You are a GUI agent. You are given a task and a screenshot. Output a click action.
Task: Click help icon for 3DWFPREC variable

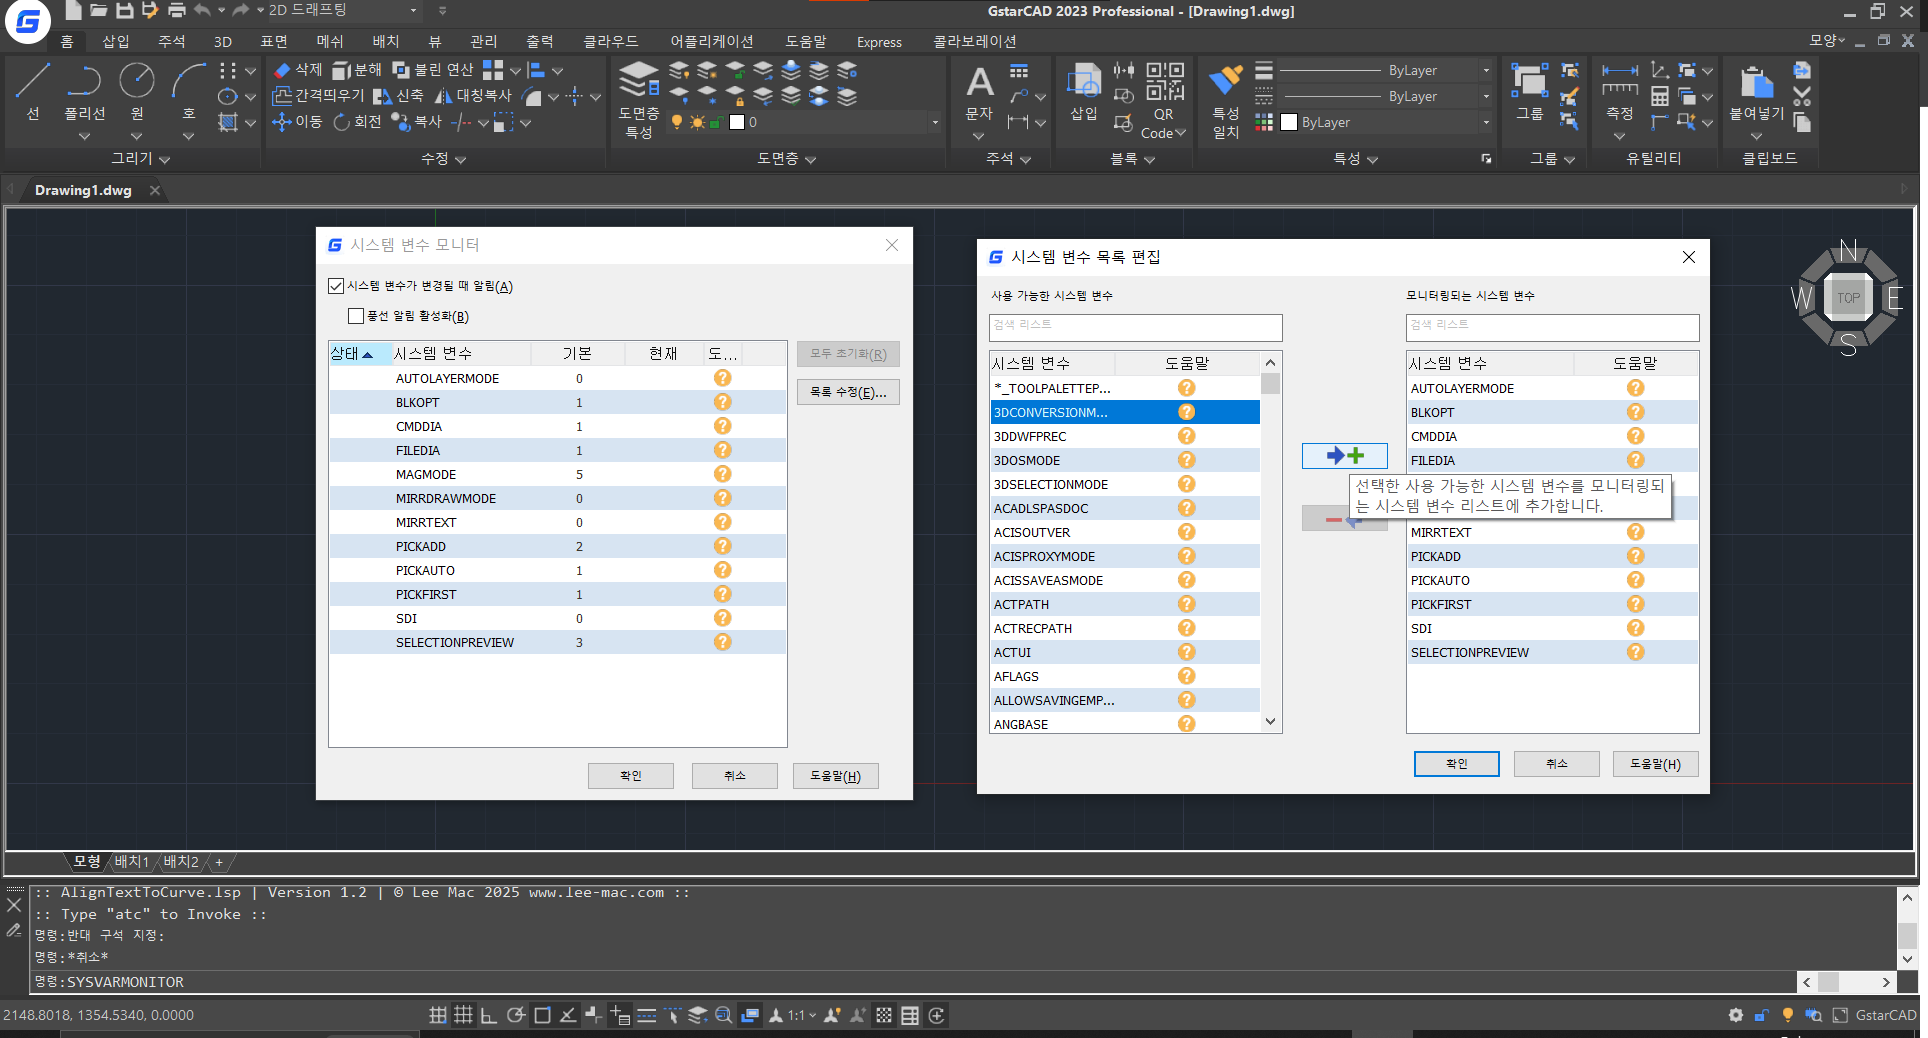click(x=1186, y=436)
